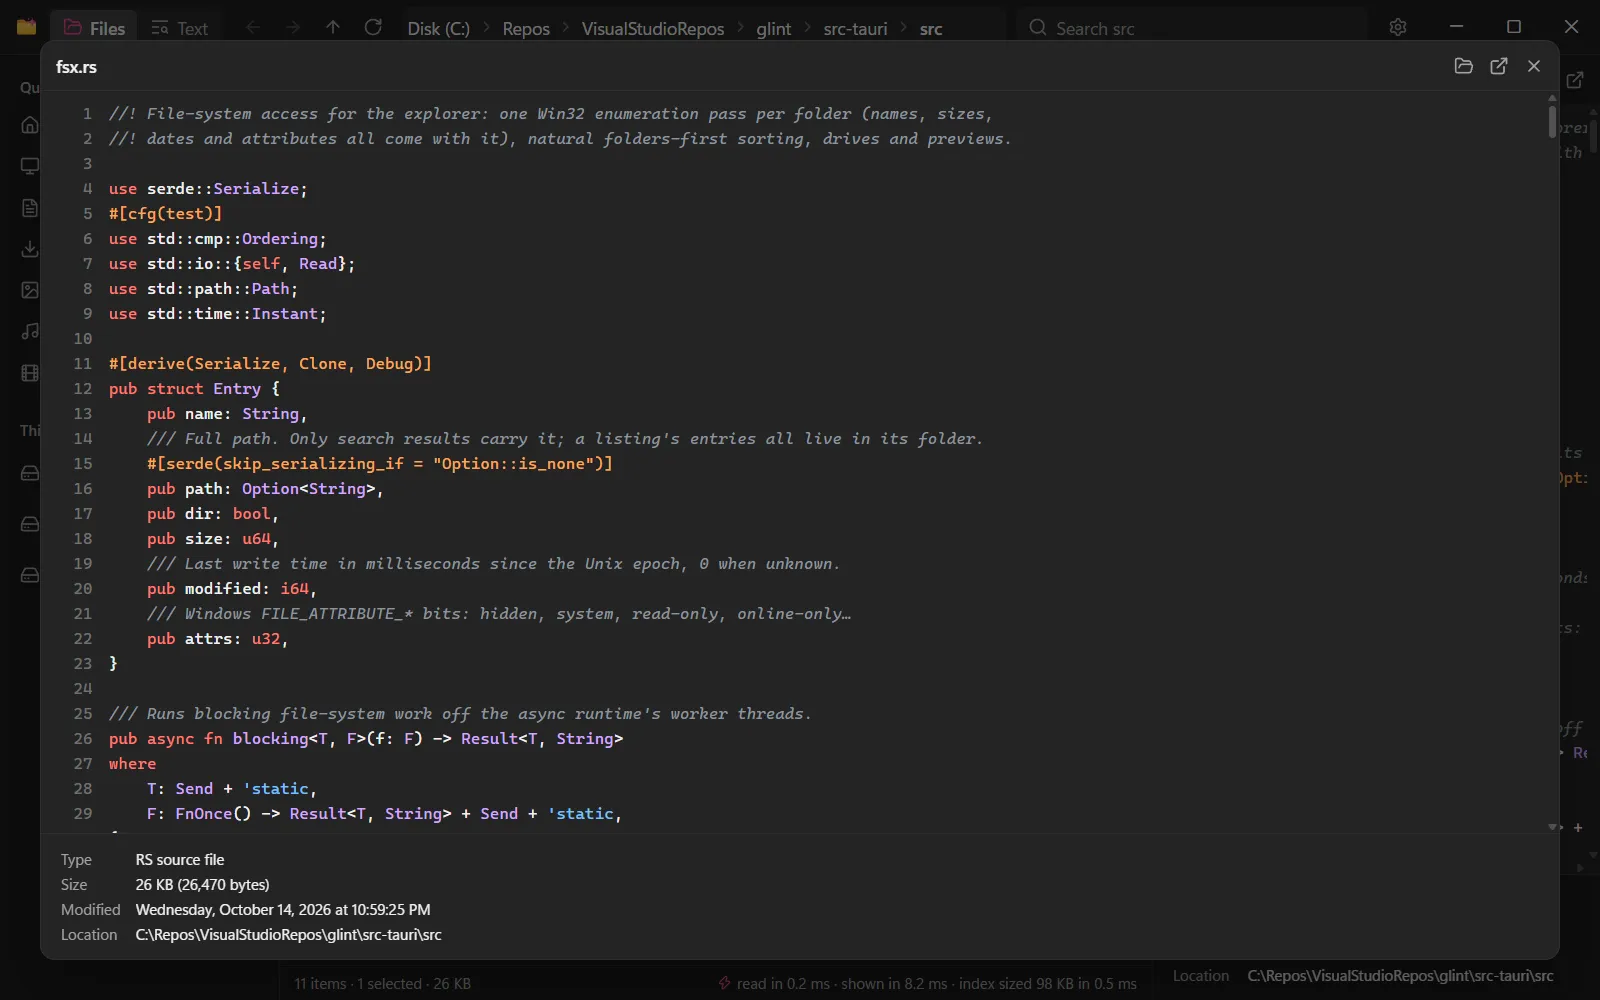Navigate to VisualStudioRepos breadcrumb

[x=653, y=29]
